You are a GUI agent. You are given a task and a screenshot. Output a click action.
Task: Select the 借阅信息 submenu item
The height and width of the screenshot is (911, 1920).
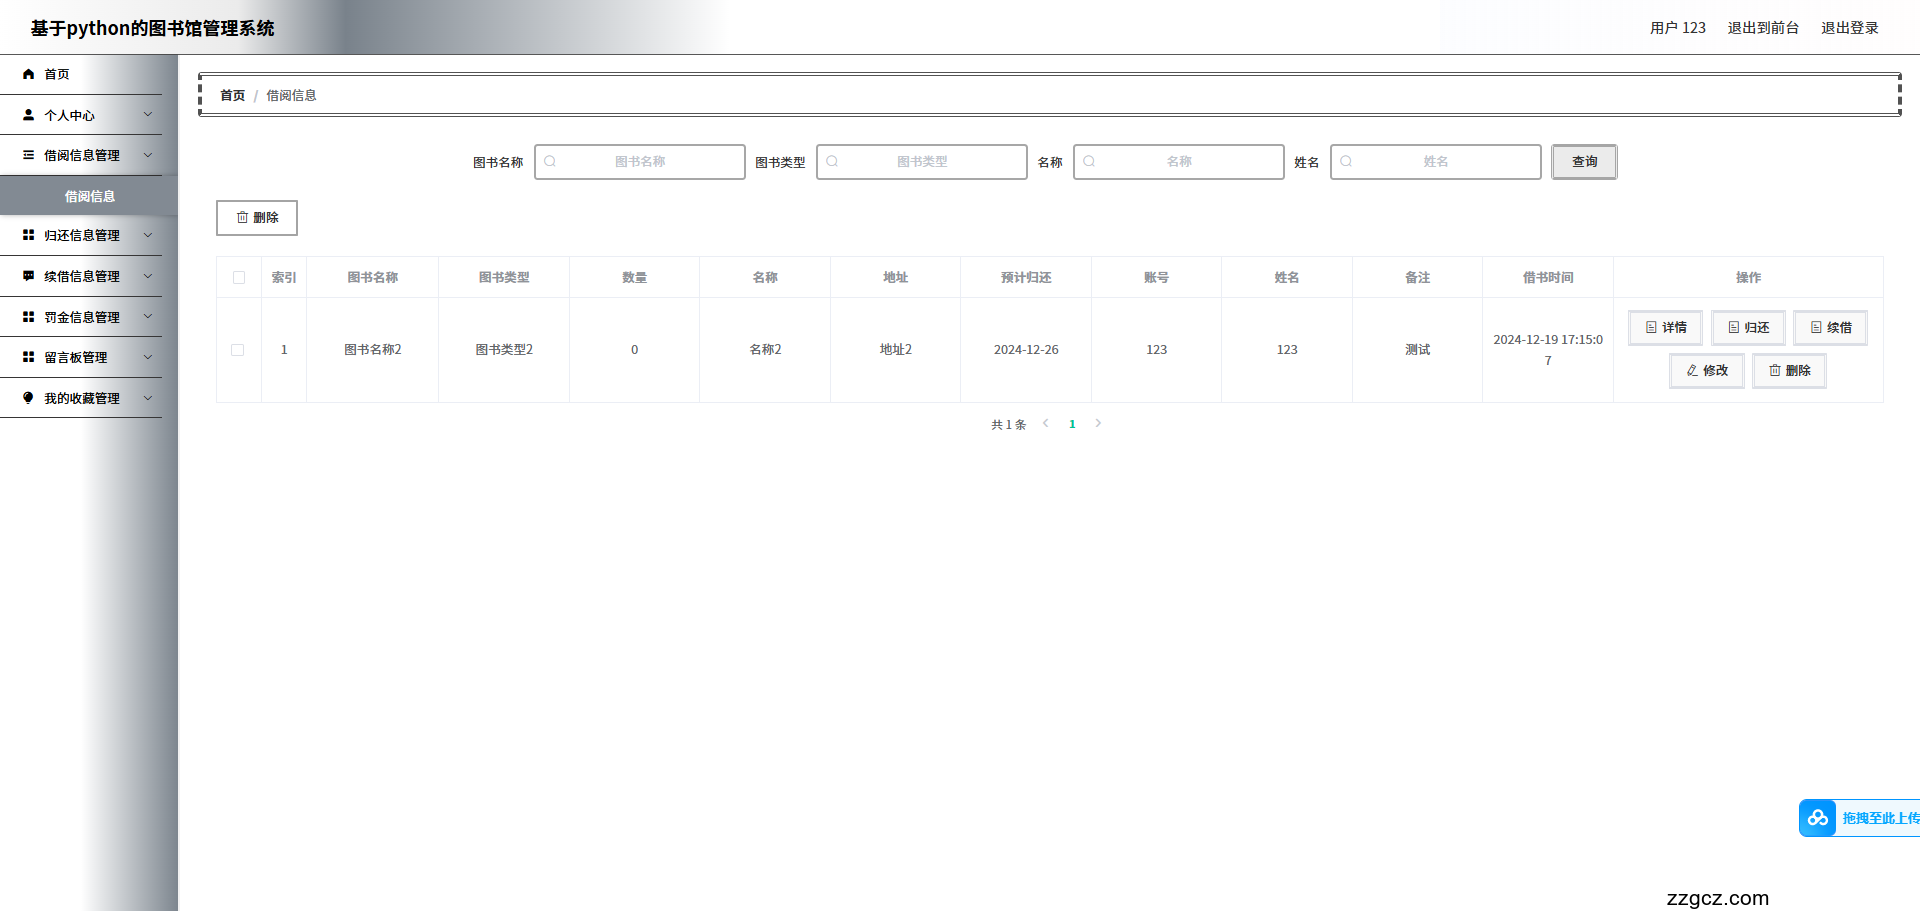click(x=89, y=196)
